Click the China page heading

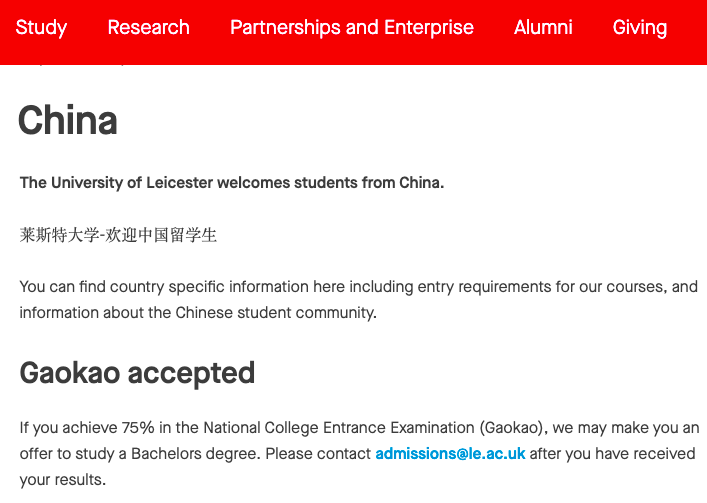(x=68, y=120)
